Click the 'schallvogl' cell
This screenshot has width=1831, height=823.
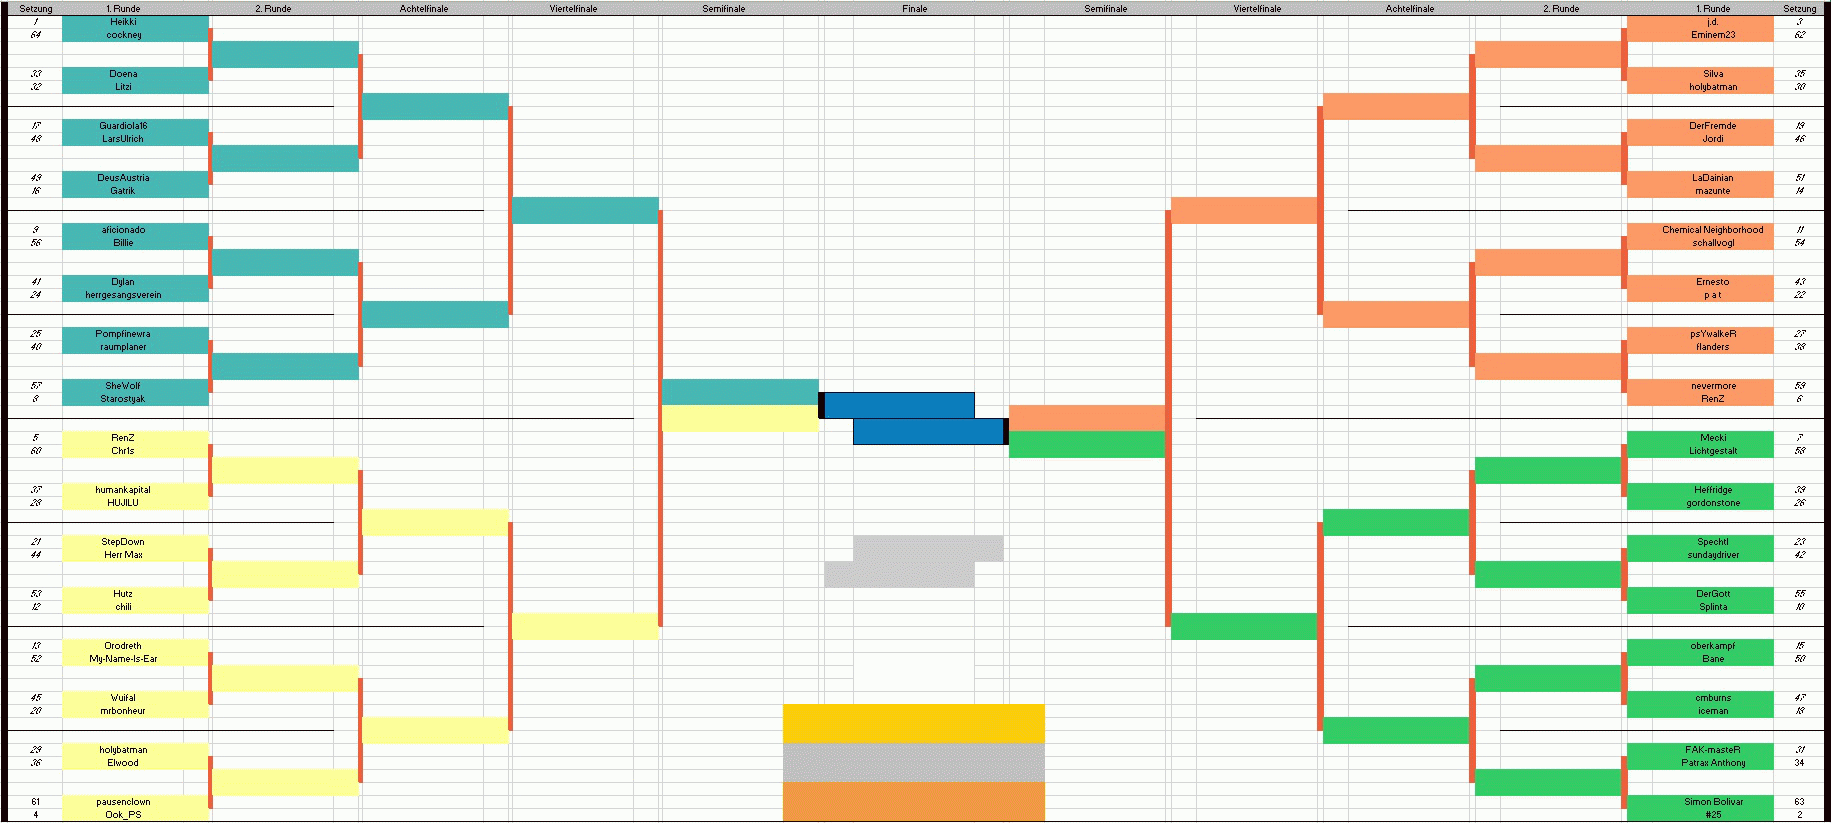(x=1700, y=243)
